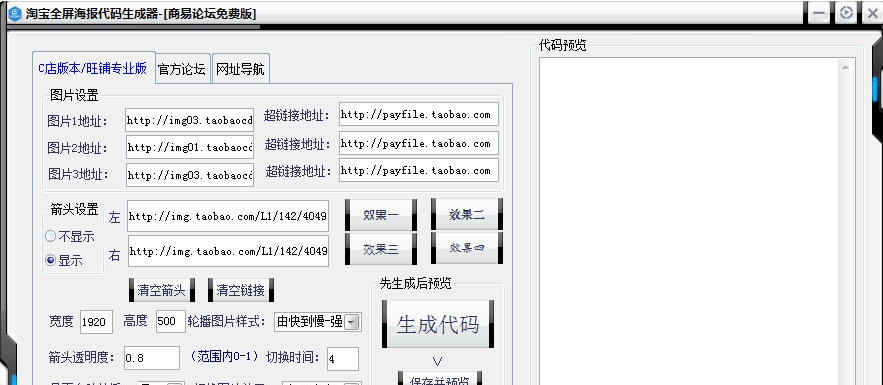The width and height of the screenshot is (883, 385).
Task: Focus the 超链接地址 field in 图片2 row
Action: 418,143
